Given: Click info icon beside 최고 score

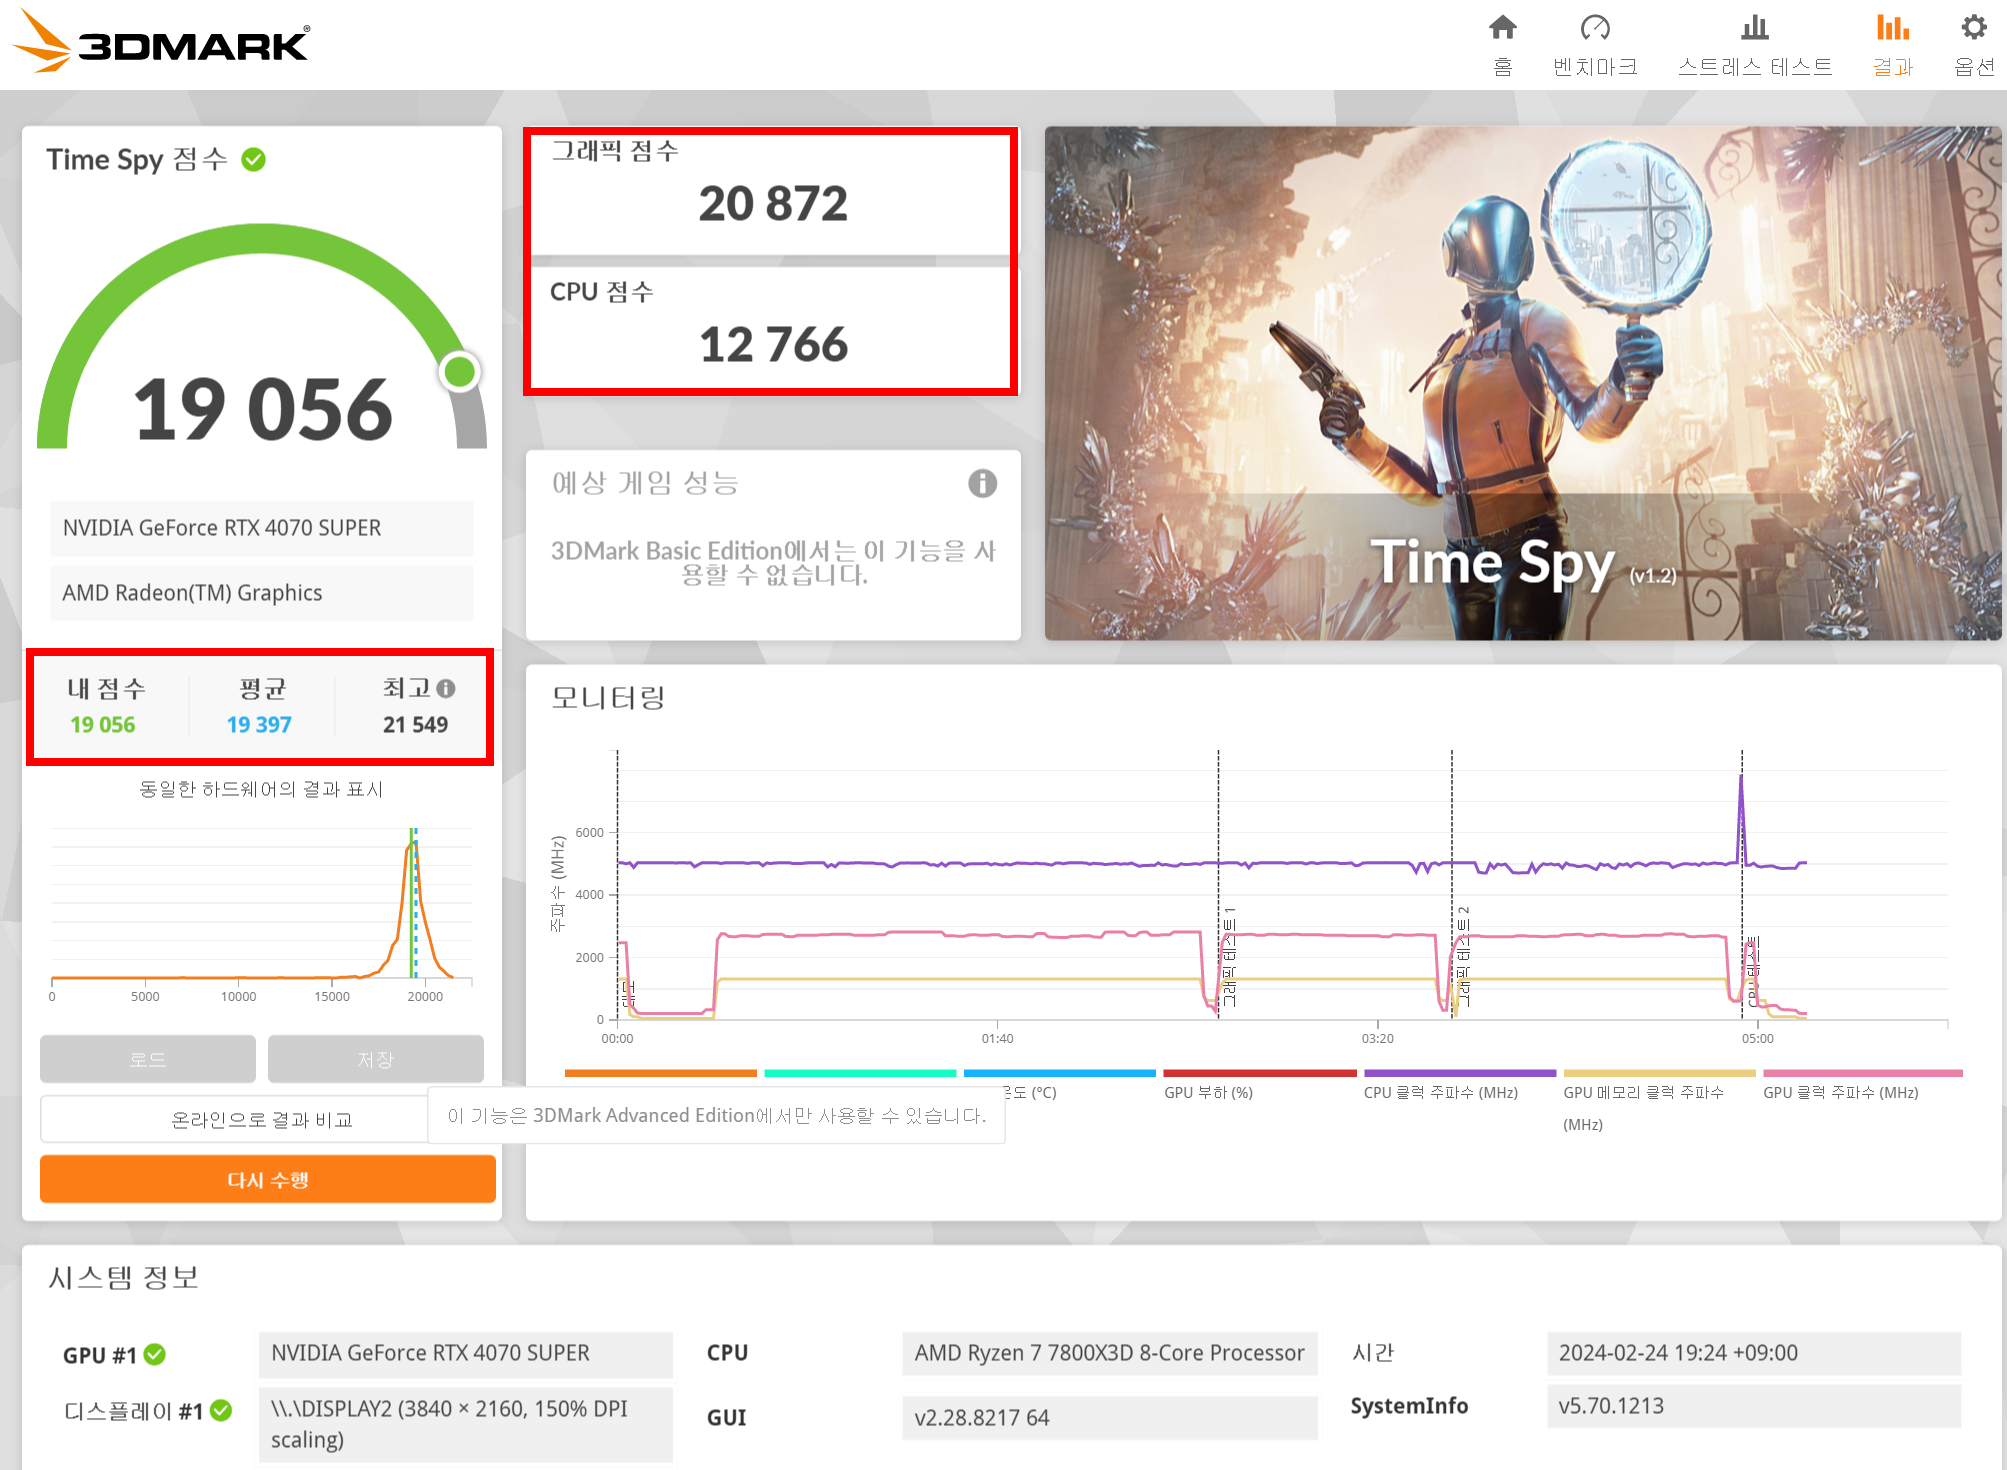Looking at the screenshot, I should [x=446, y=689].
